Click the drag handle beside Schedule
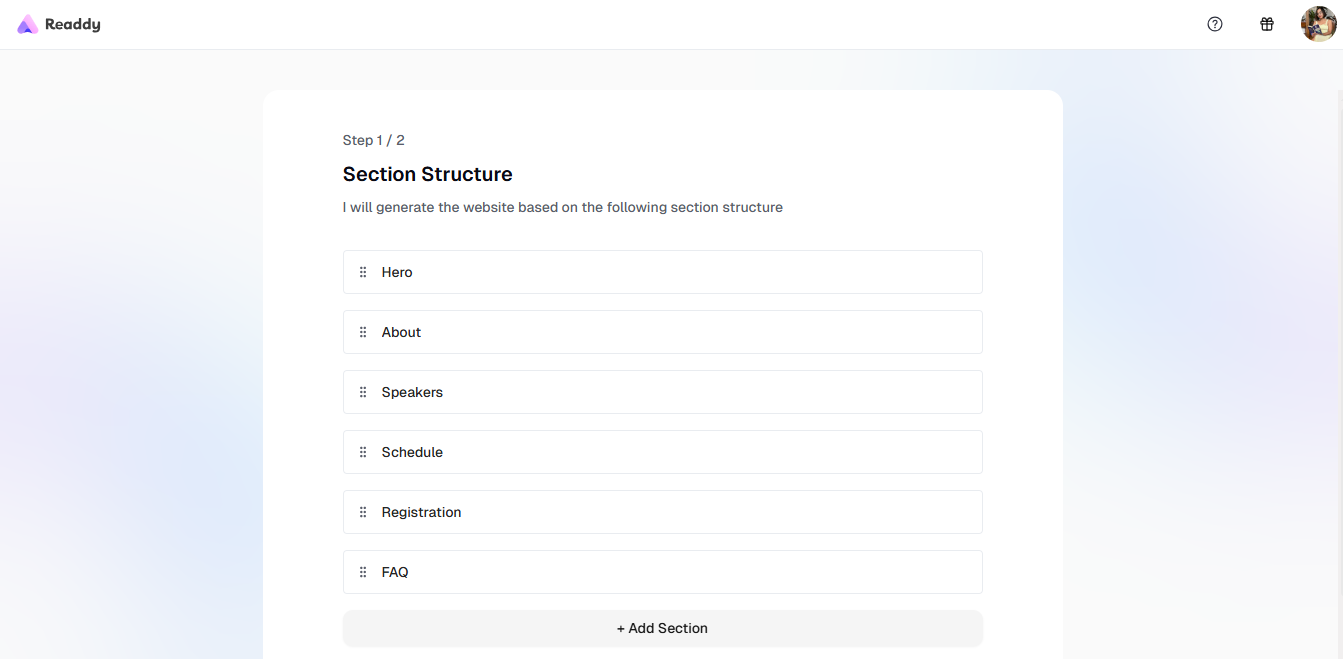Viewport: 1343px width, 659px height. [363, 452]
